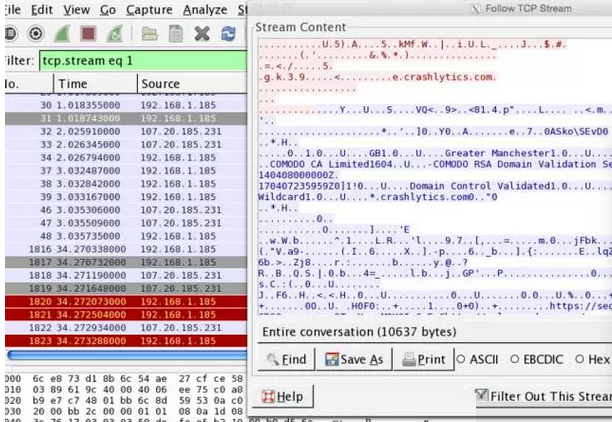
Task: Save the capture file with the document icon
Action: click(176, 34)
